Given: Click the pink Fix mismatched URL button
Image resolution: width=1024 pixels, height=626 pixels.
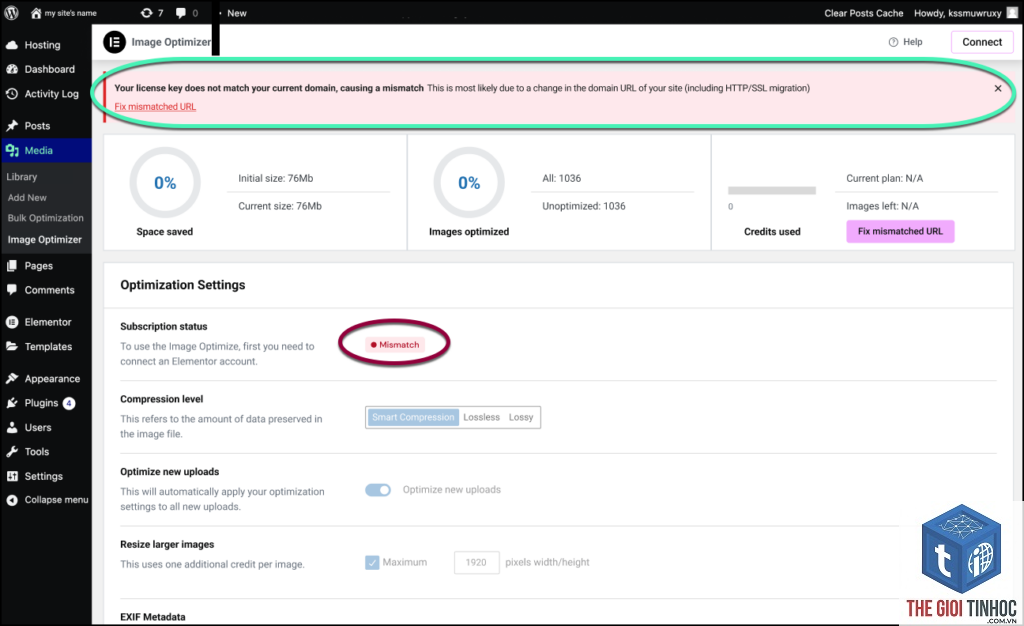Looking at the screenshot, I should point(900,231).
